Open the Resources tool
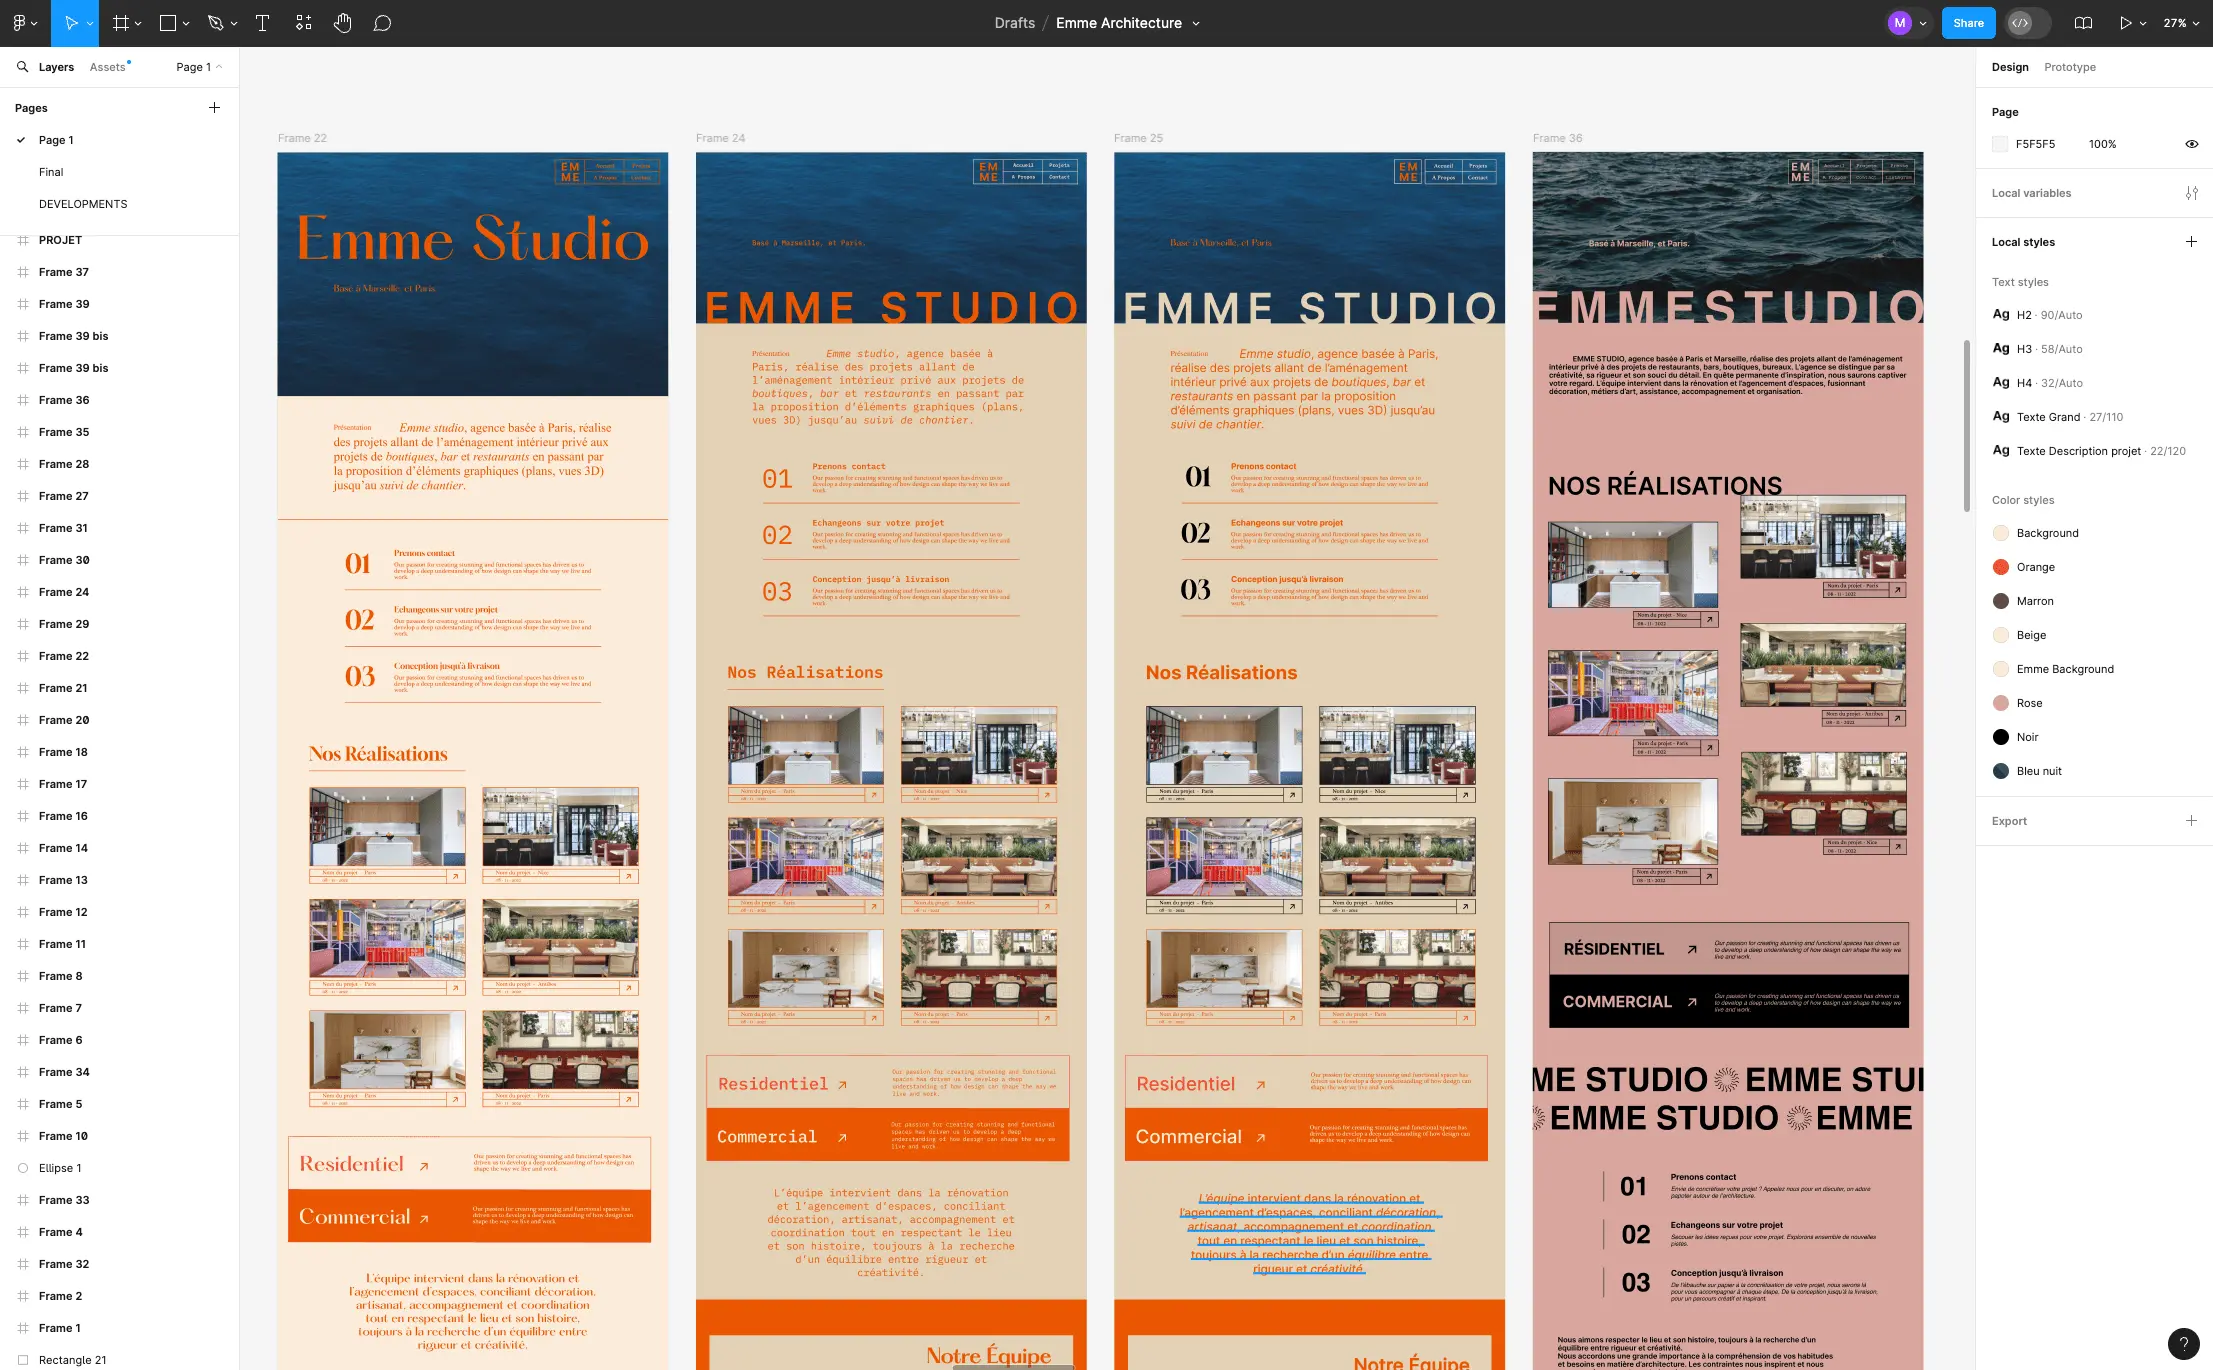This screenshot has height=1370, width=2213. (x=303, y=23)
